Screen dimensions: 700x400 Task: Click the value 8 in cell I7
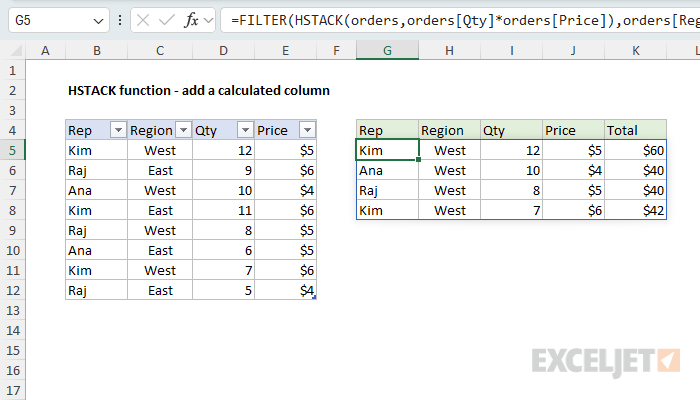tap(511, 191)
